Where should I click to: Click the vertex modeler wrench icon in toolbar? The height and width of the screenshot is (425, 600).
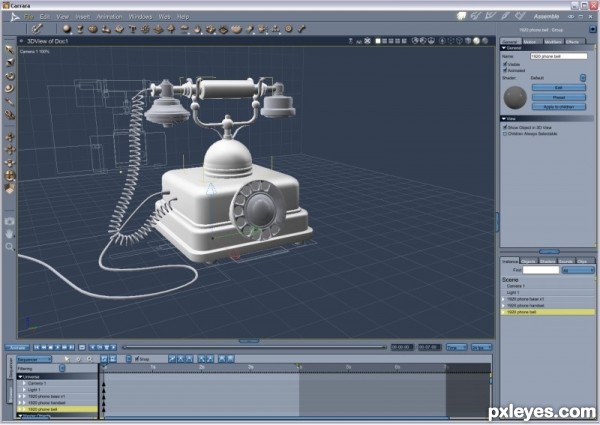(38, 29)
